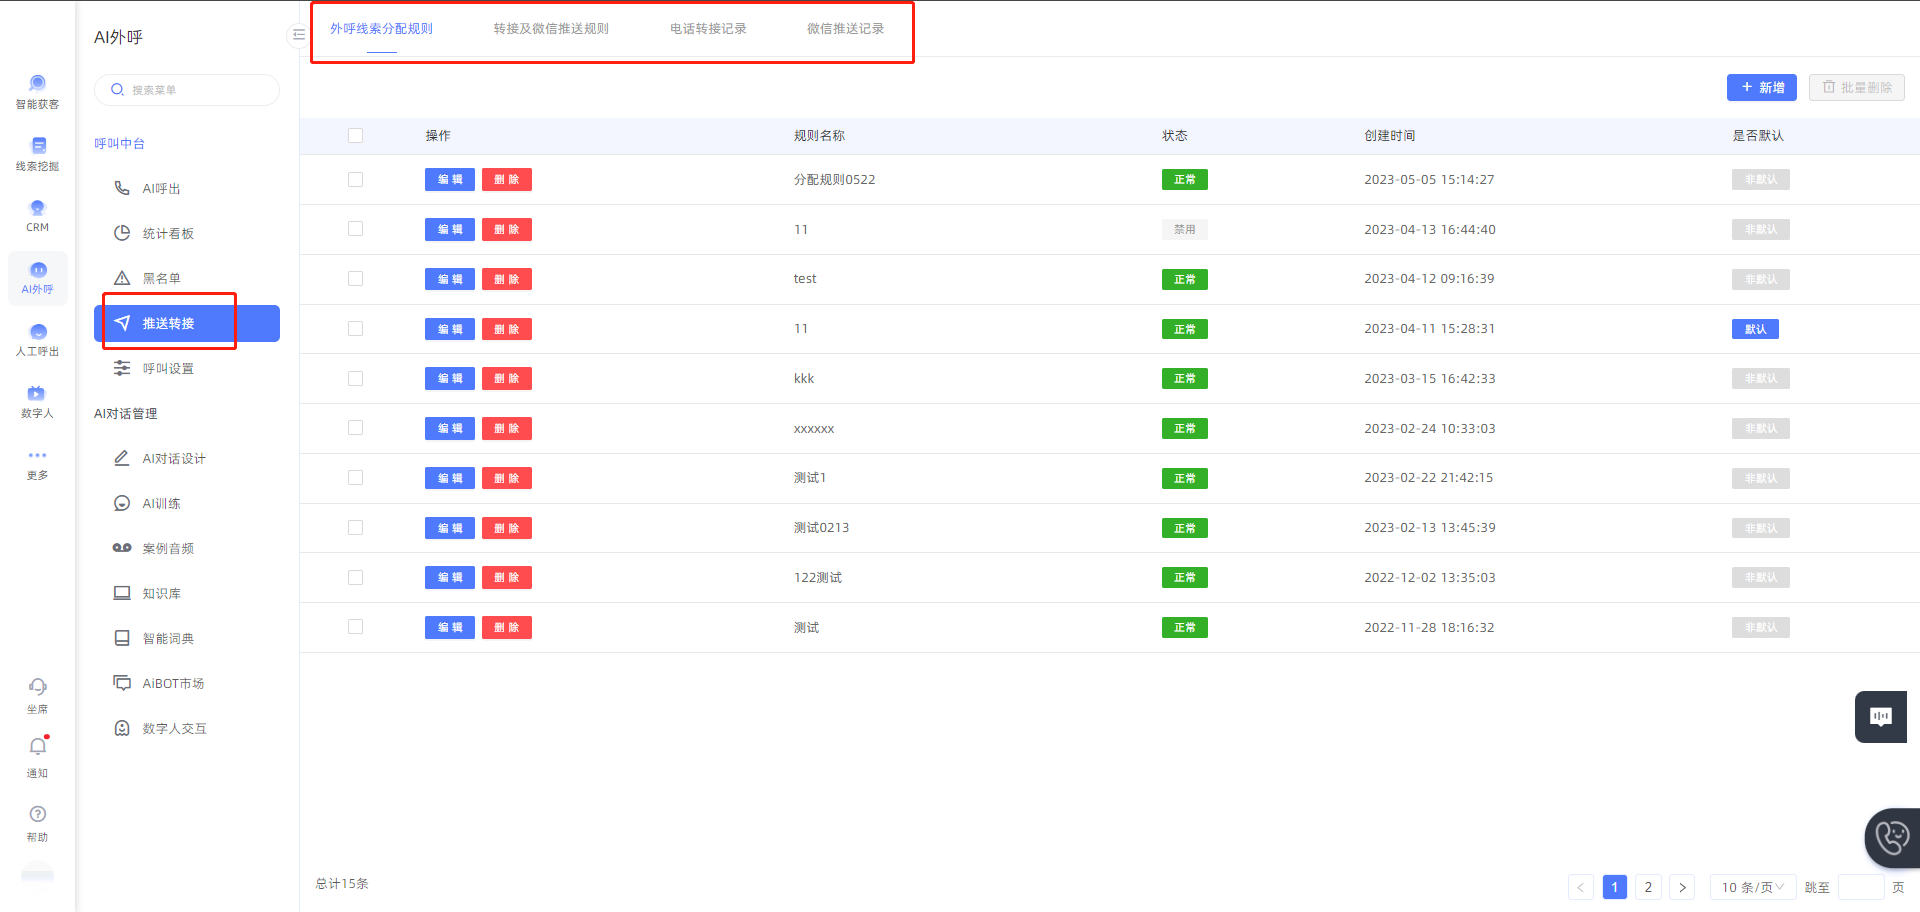Open the 帮助 question mark icon
This screenshot has width=1920, height=912.
pos(37,814)
